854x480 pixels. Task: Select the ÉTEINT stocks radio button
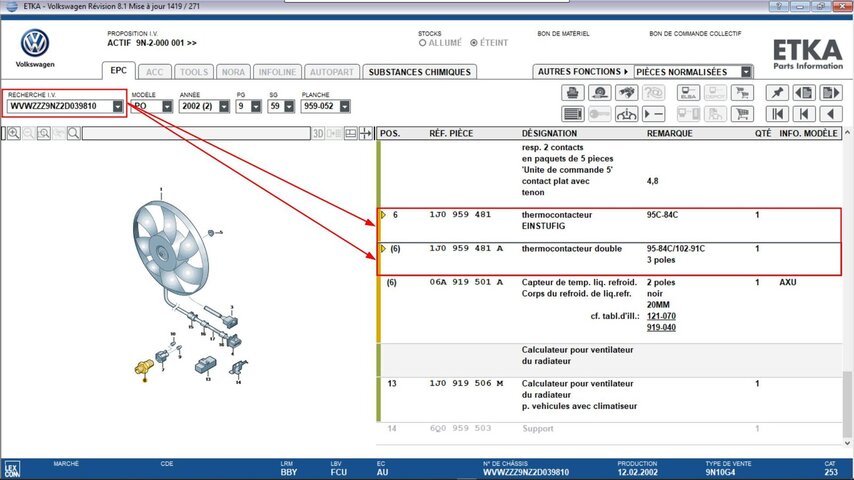pos(474,42)
